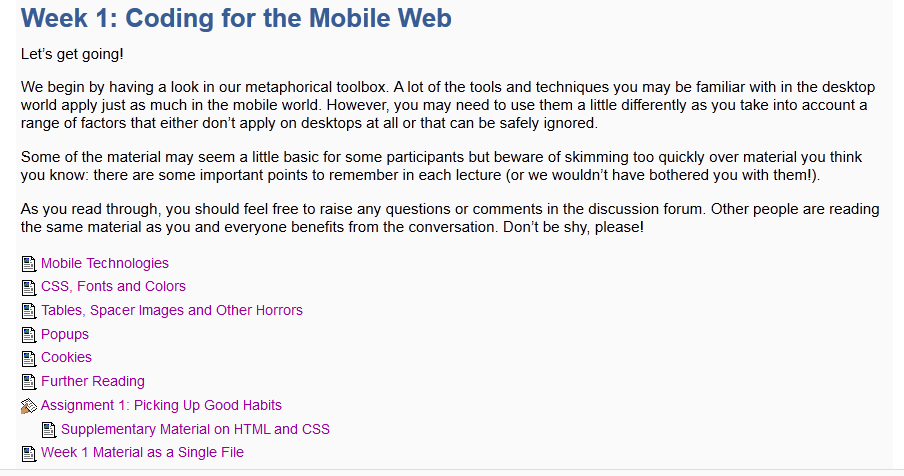Open the Cookies lecture link

tap(66, 358)
